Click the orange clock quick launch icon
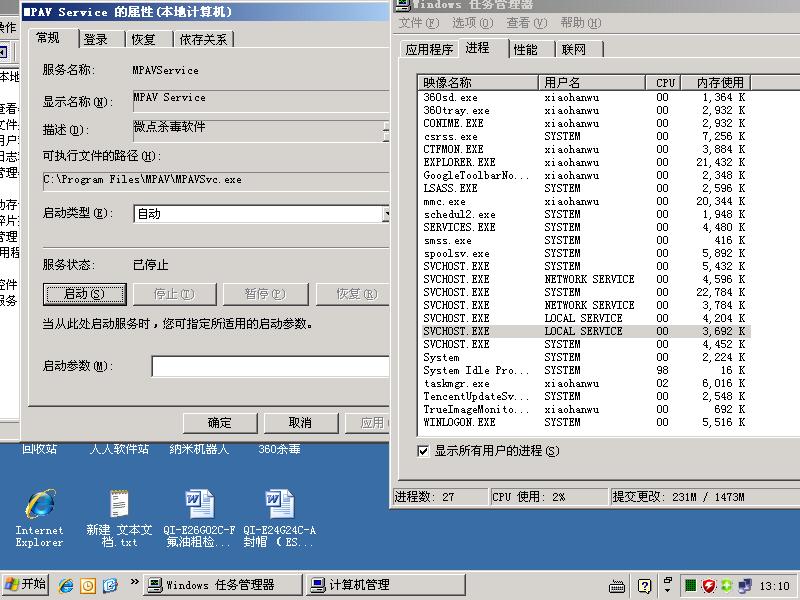Image resolution: width=800 pixels, height=600 pixels. pos(88,585)
